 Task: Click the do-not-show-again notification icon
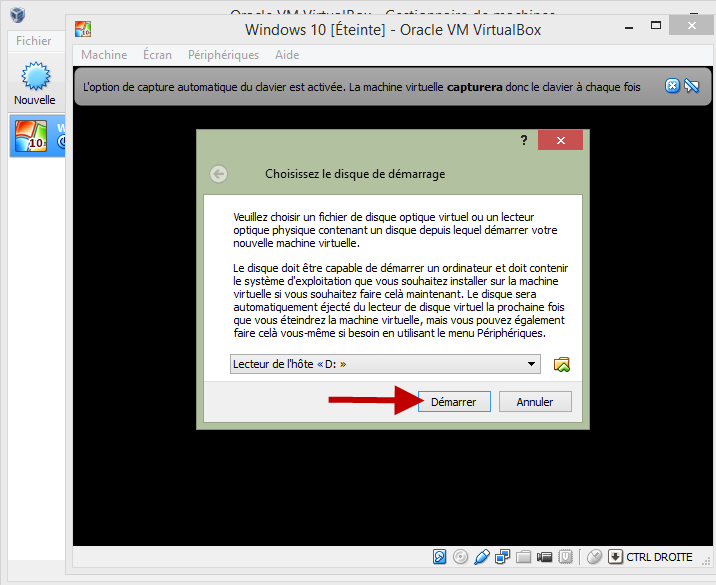point(692,86)
